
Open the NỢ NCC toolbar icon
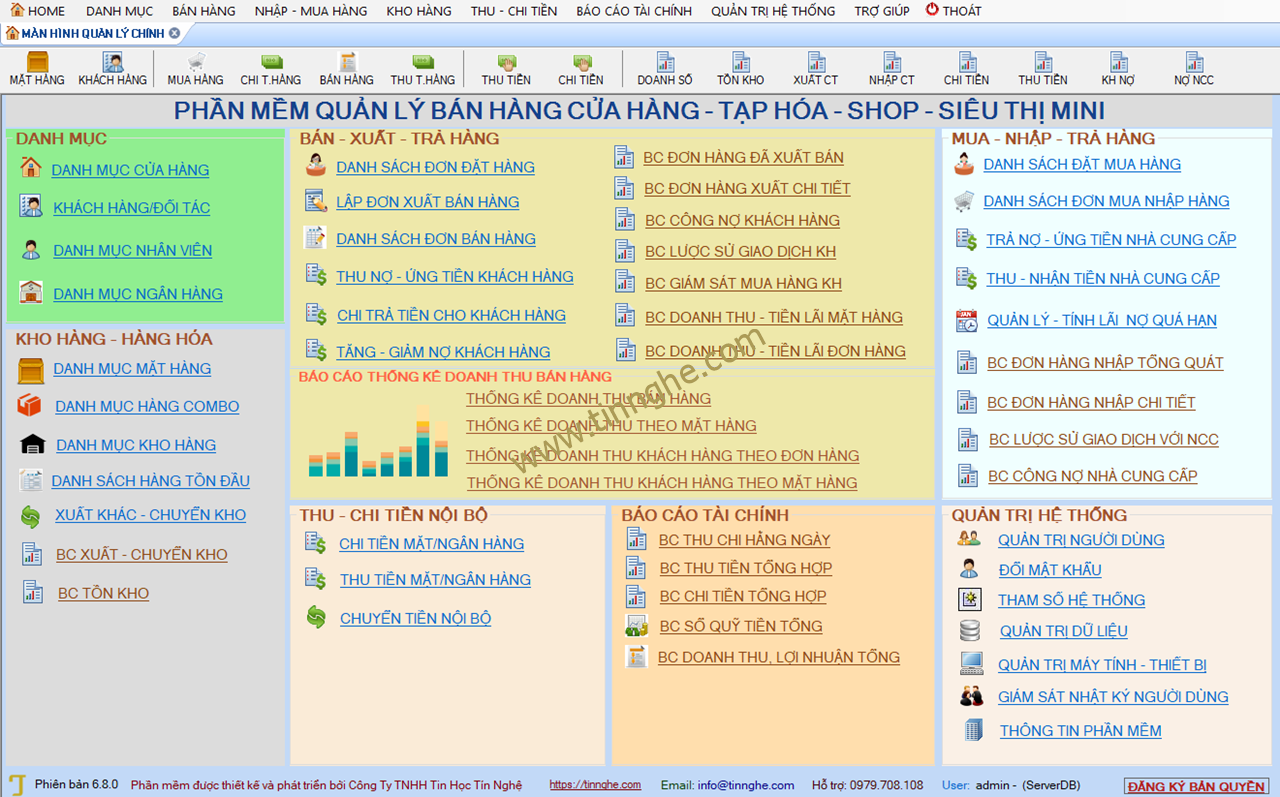click(x=1194, y=69)
